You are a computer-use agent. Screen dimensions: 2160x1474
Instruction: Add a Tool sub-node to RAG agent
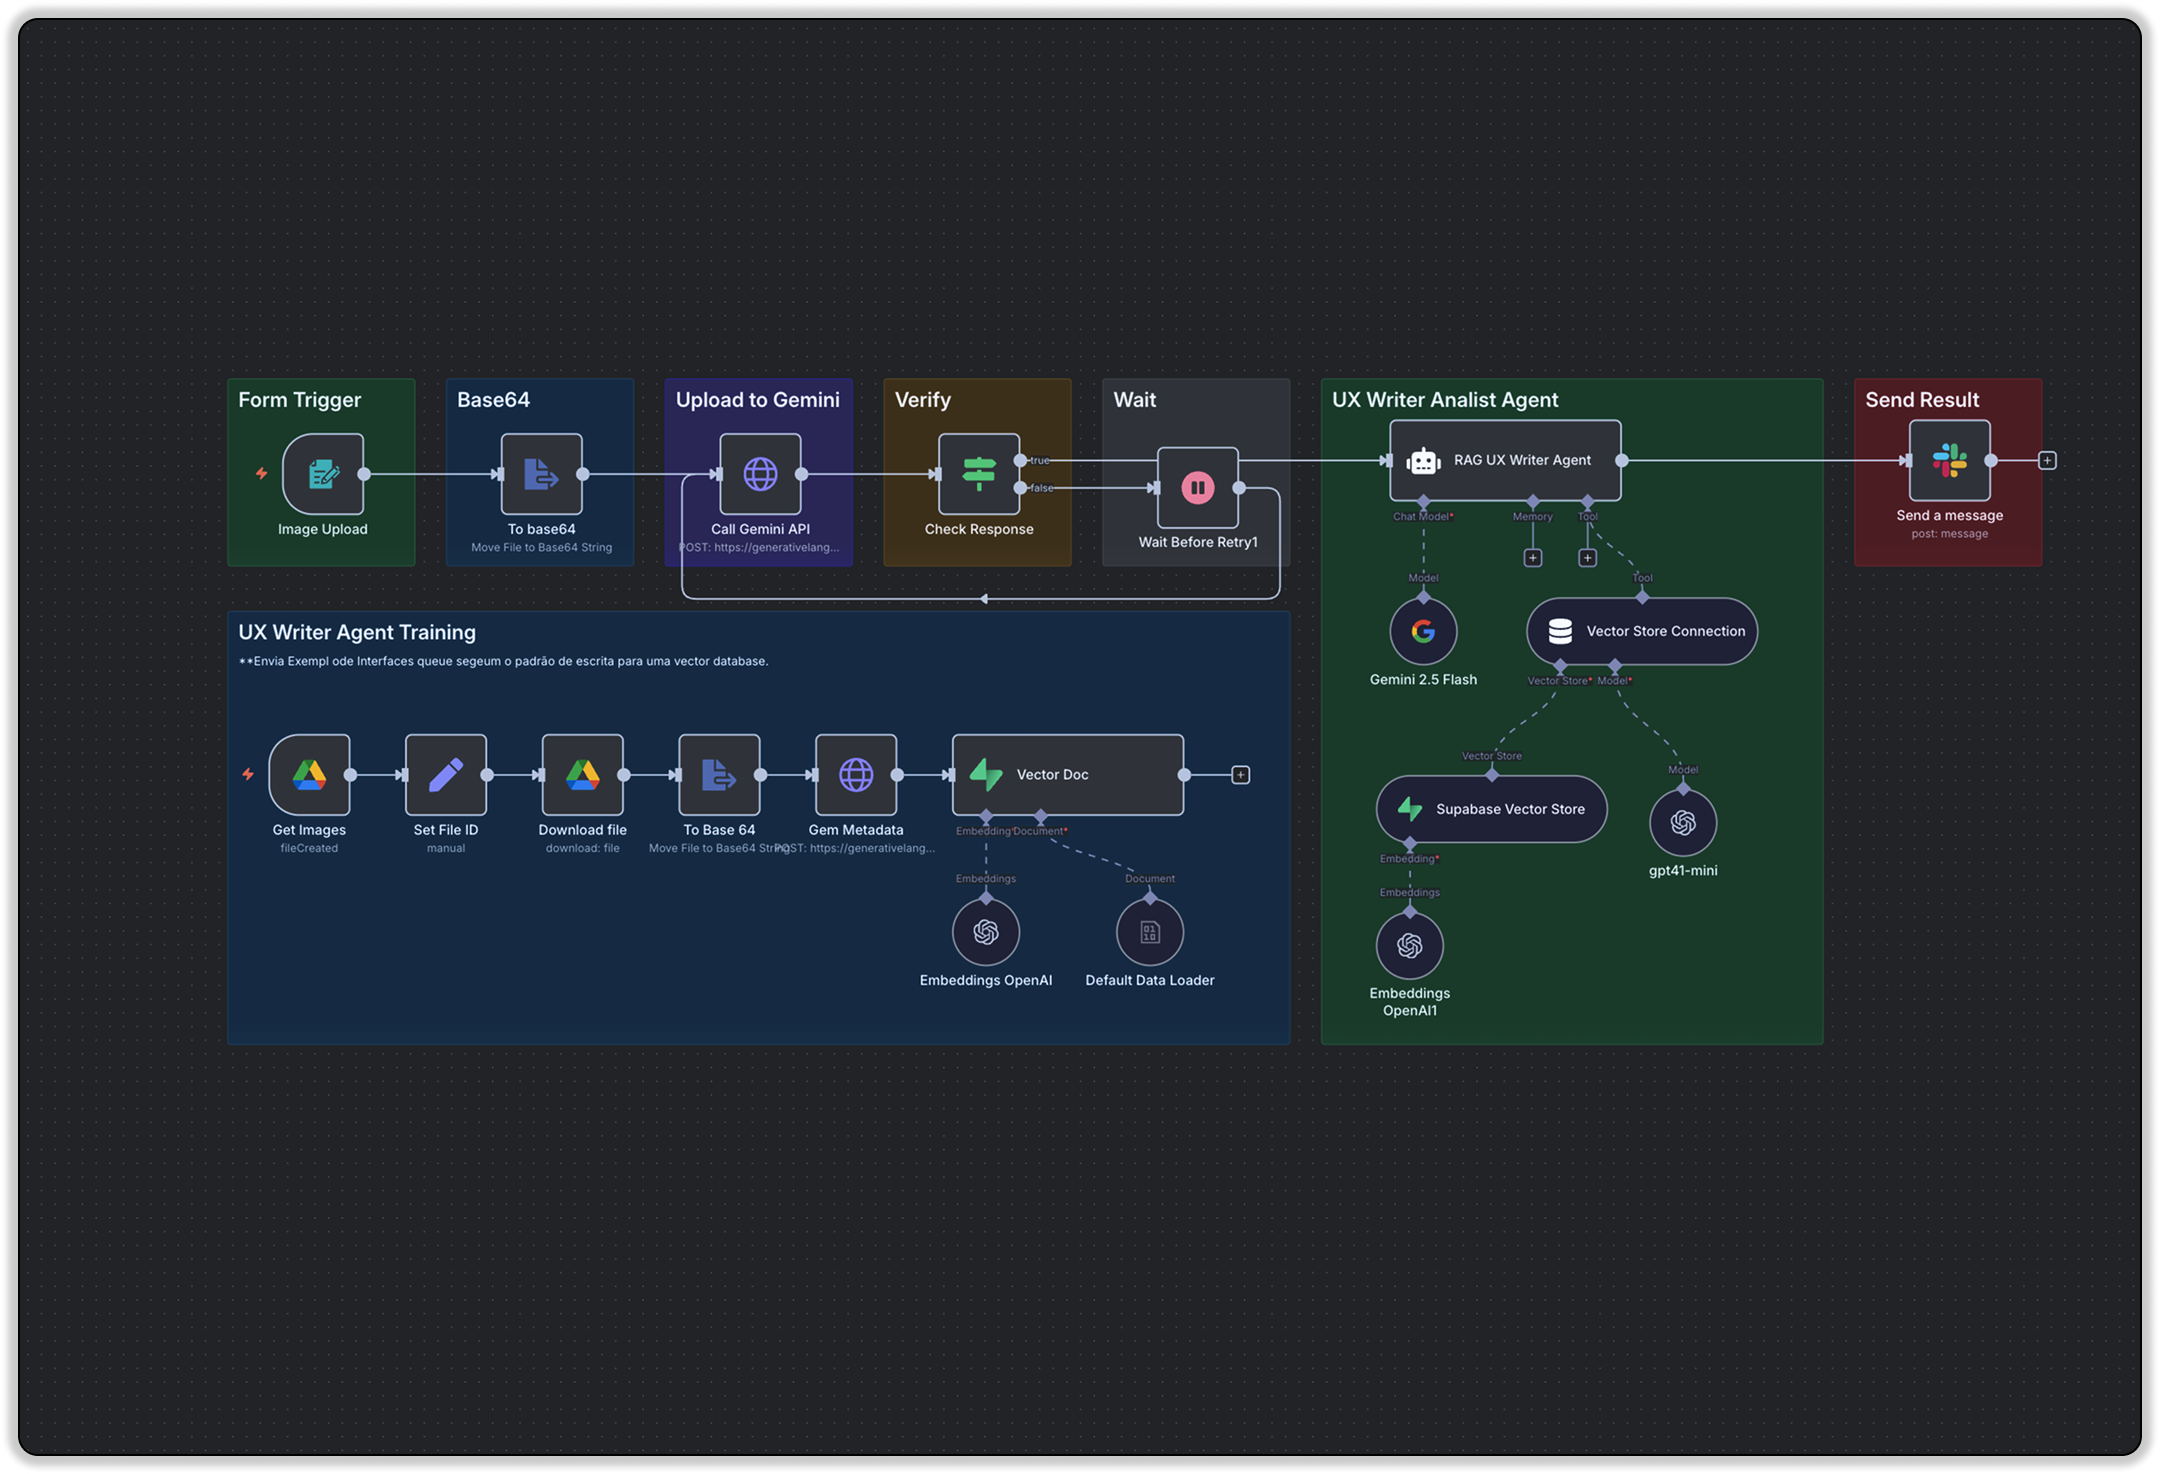click(1588, 558)
